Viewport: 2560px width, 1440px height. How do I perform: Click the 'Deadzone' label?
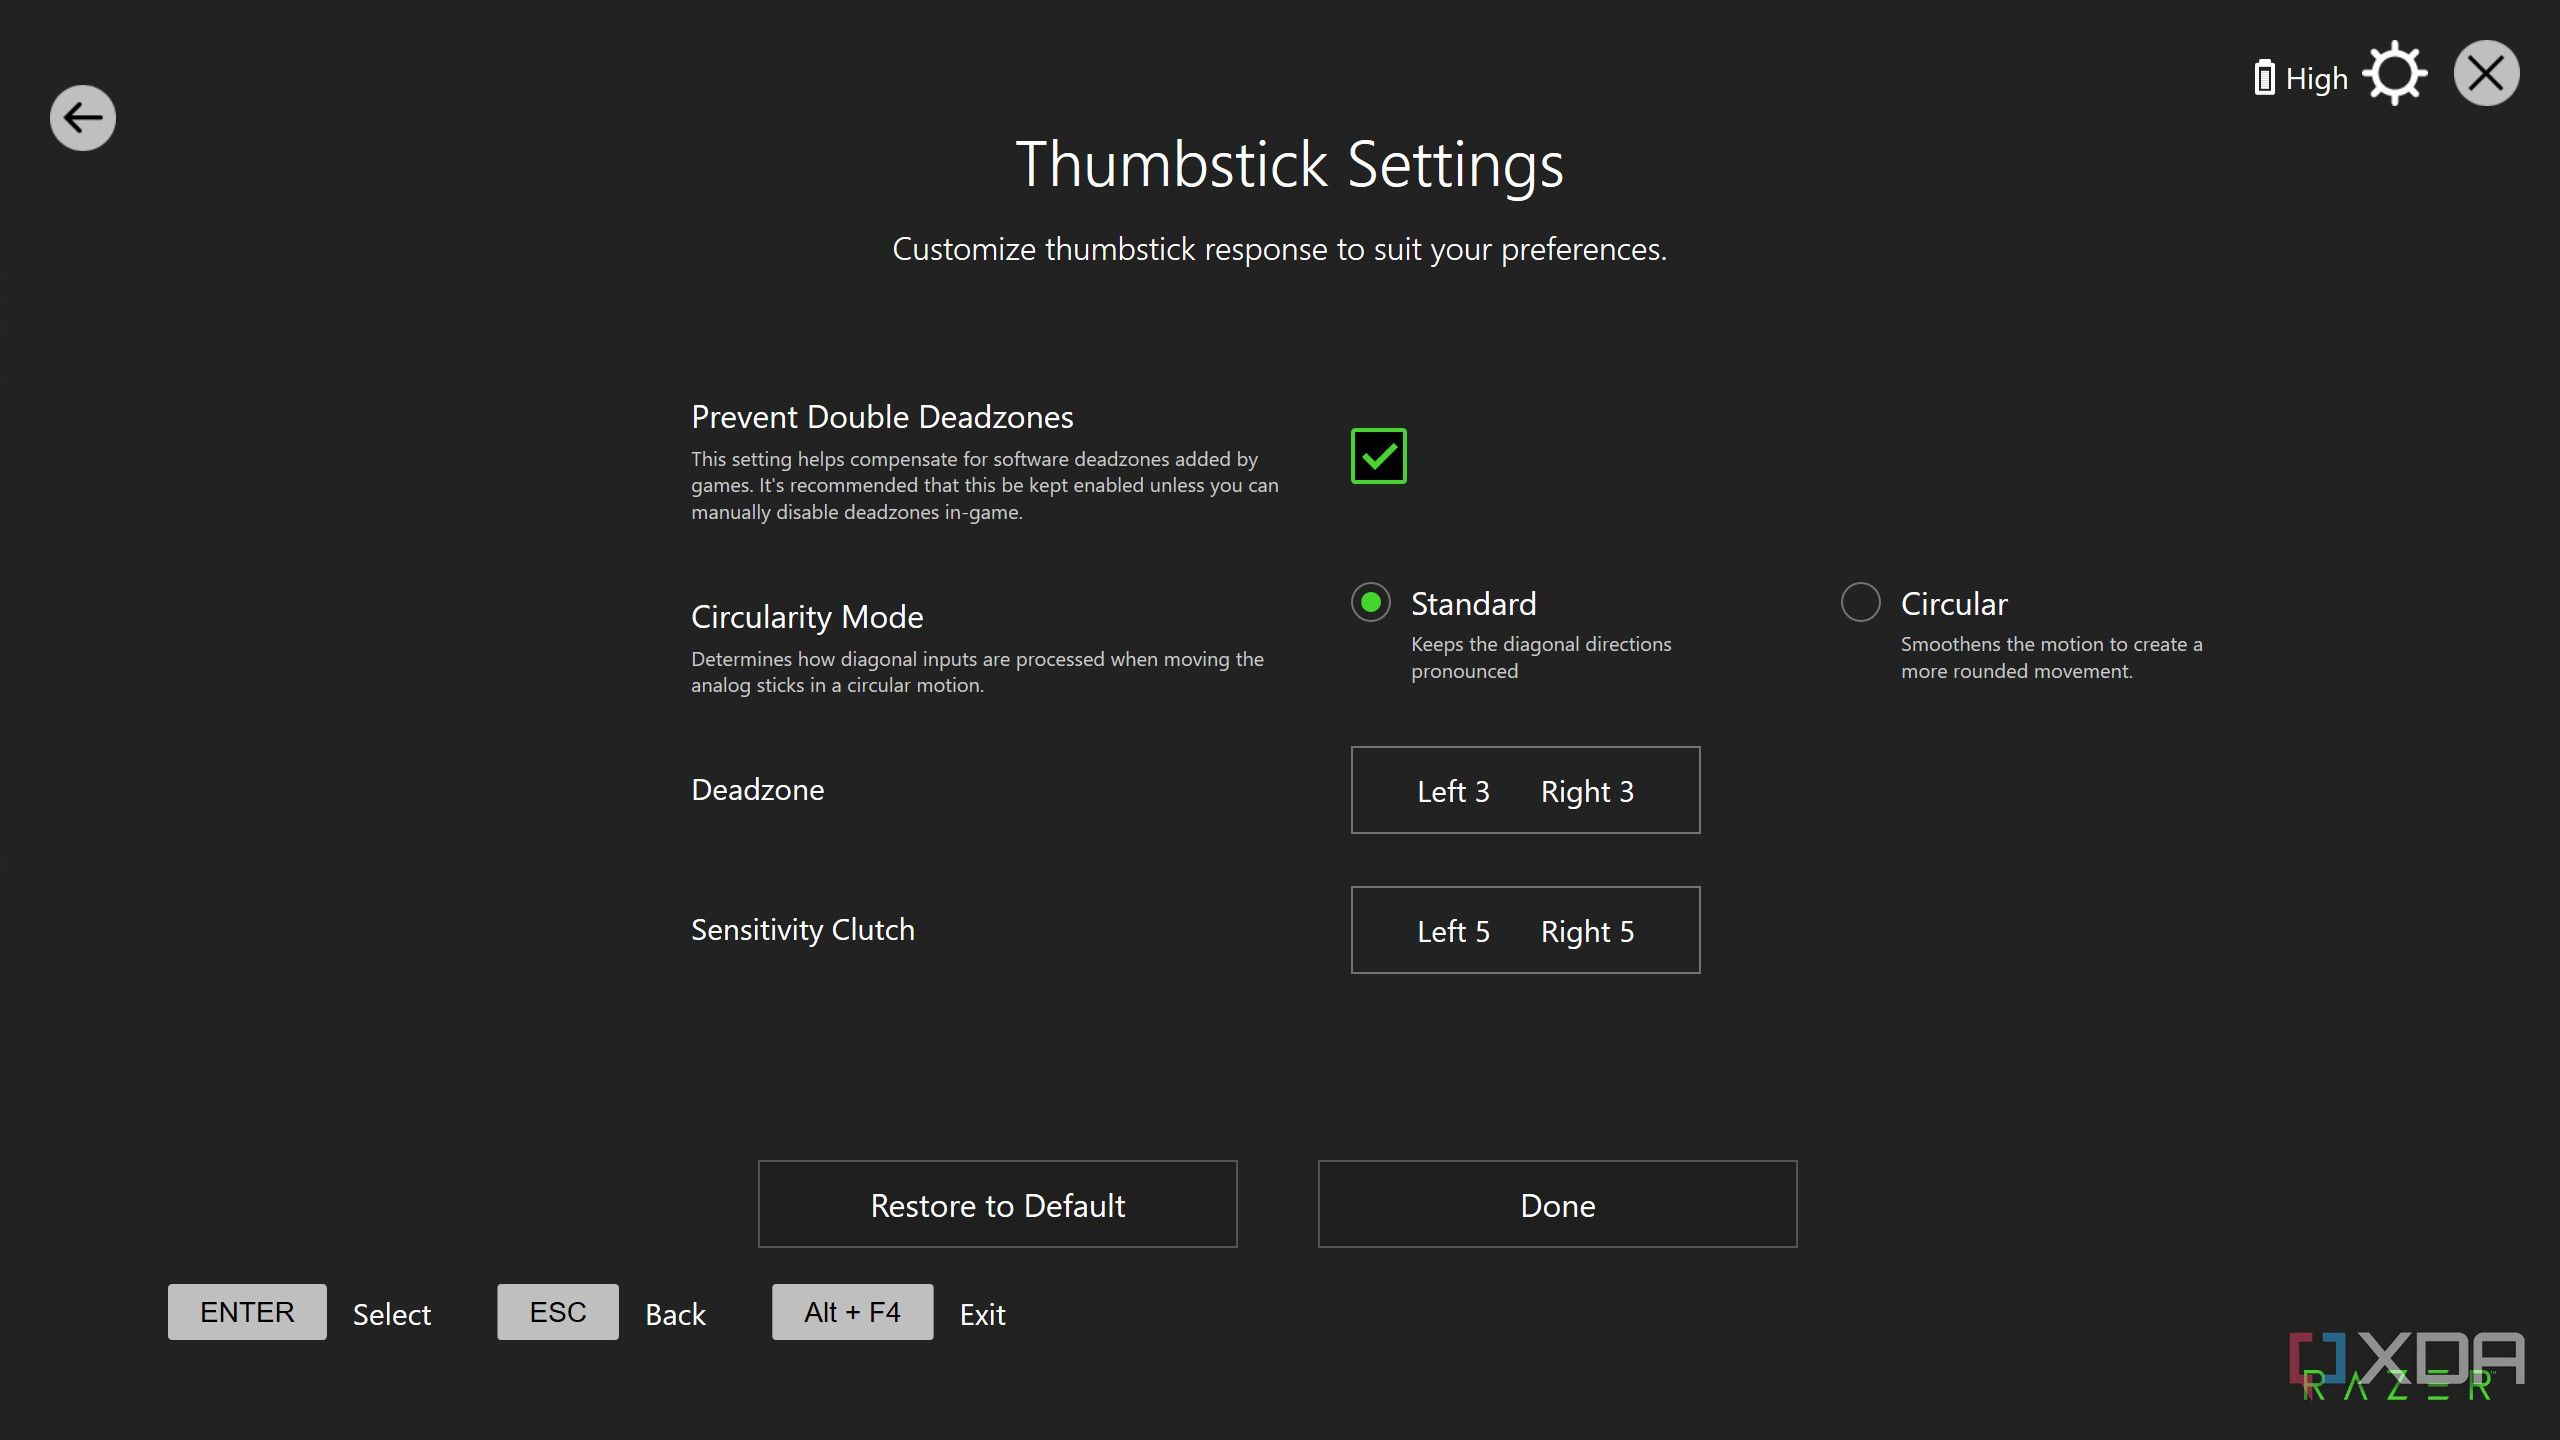pos(758,790)
